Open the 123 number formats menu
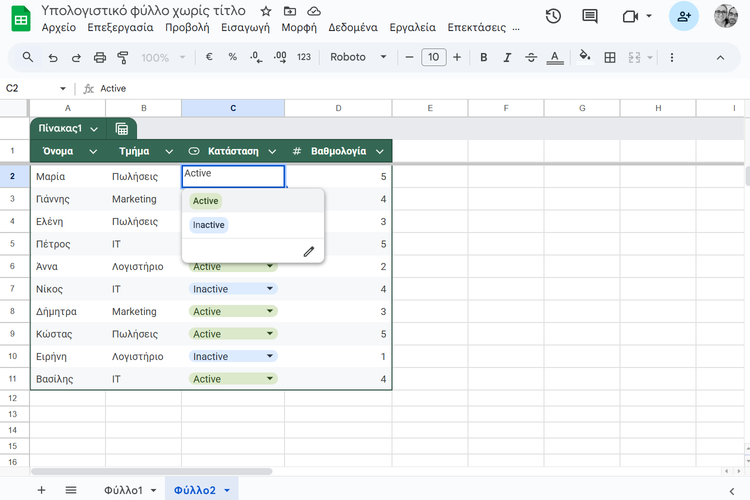The width and height of the screenshot is (750, 500). point(304,57)
